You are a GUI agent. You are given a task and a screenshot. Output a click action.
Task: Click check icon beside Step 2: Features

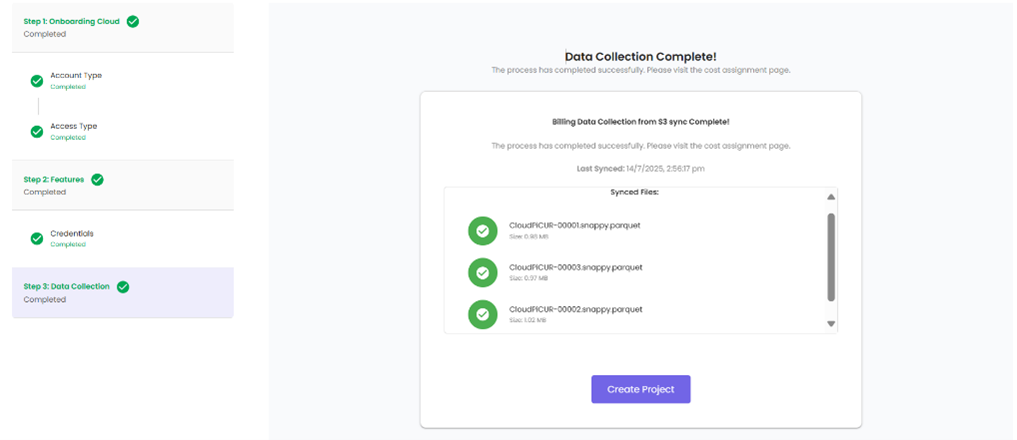pos(97,180)
